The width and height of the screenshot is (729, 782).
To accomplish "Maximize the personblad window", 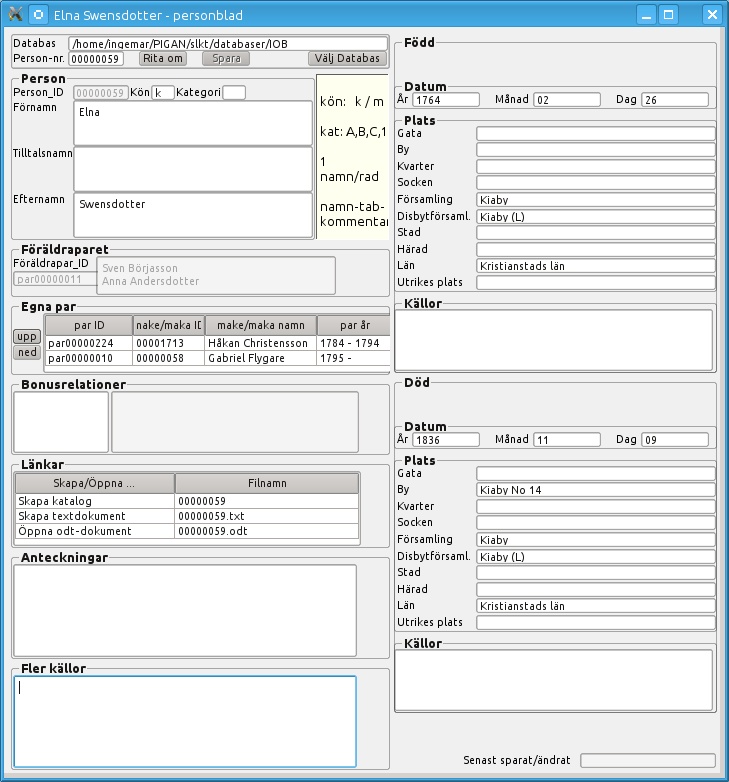I will pyautogui.click(x=669, y=14).
